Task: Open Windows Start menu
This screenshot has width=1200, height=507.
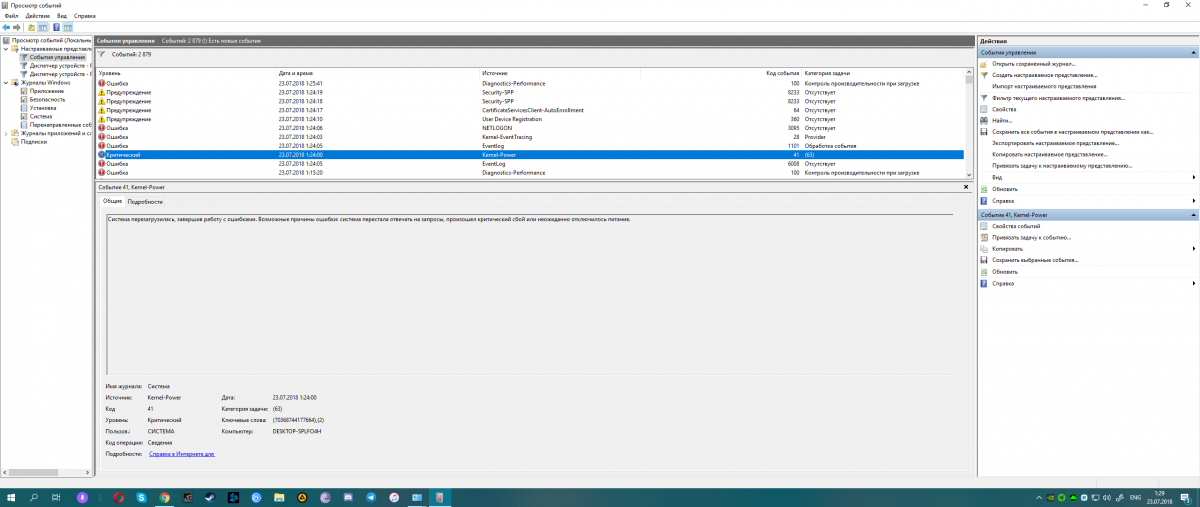Action: (x=12, y=497)
